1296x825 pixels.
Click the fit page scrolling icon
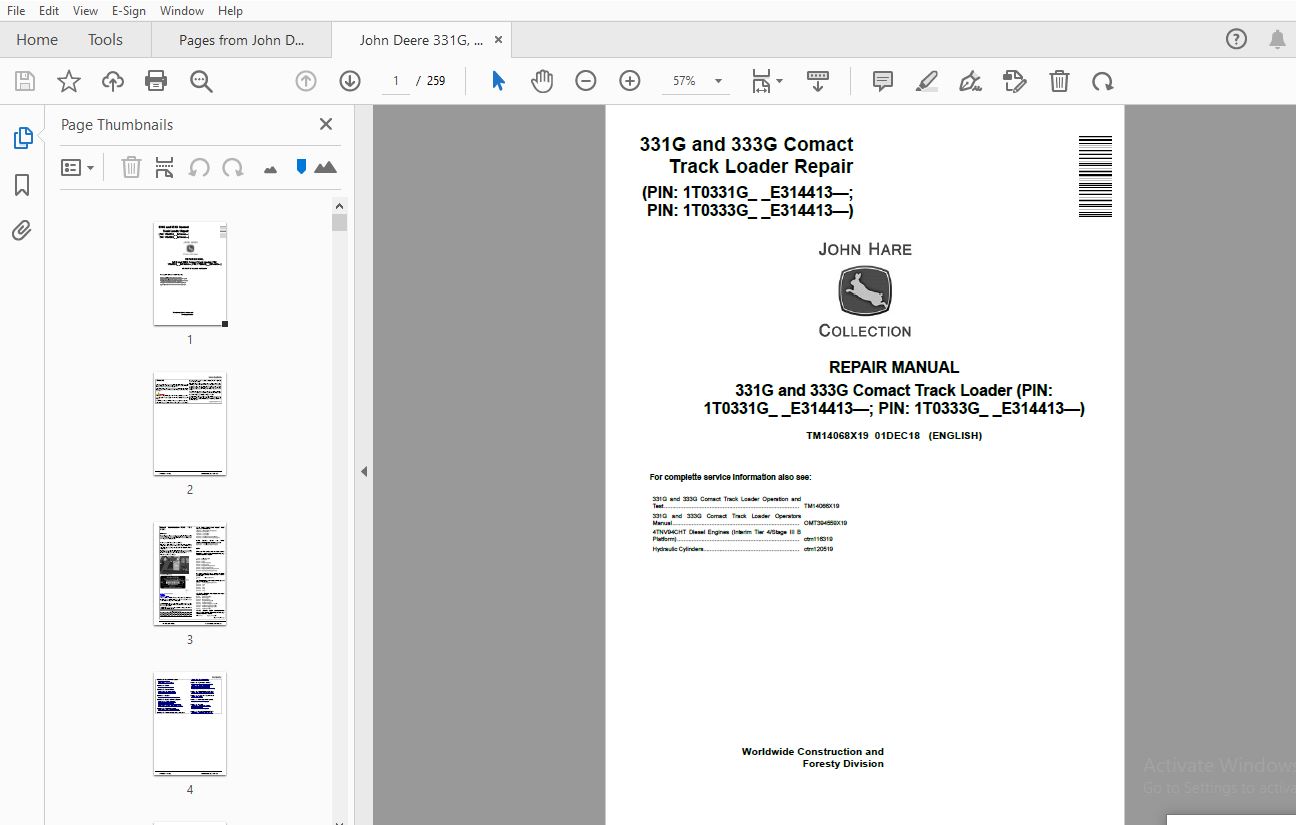761,81
